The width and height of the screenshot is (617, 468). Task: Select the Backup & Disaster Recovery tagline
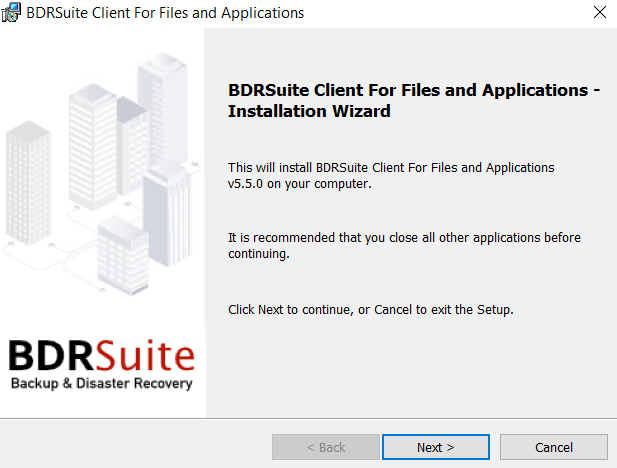coord(102,383)
